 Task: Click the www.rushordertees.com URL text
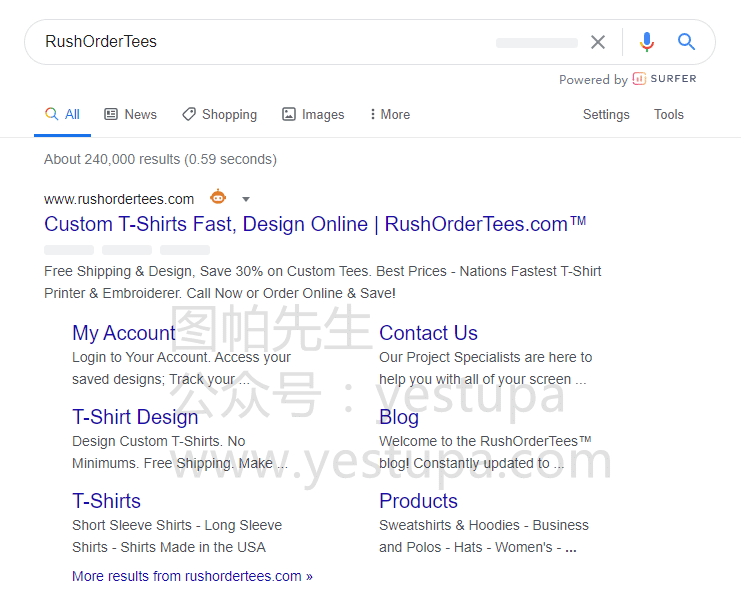(119, 199)
